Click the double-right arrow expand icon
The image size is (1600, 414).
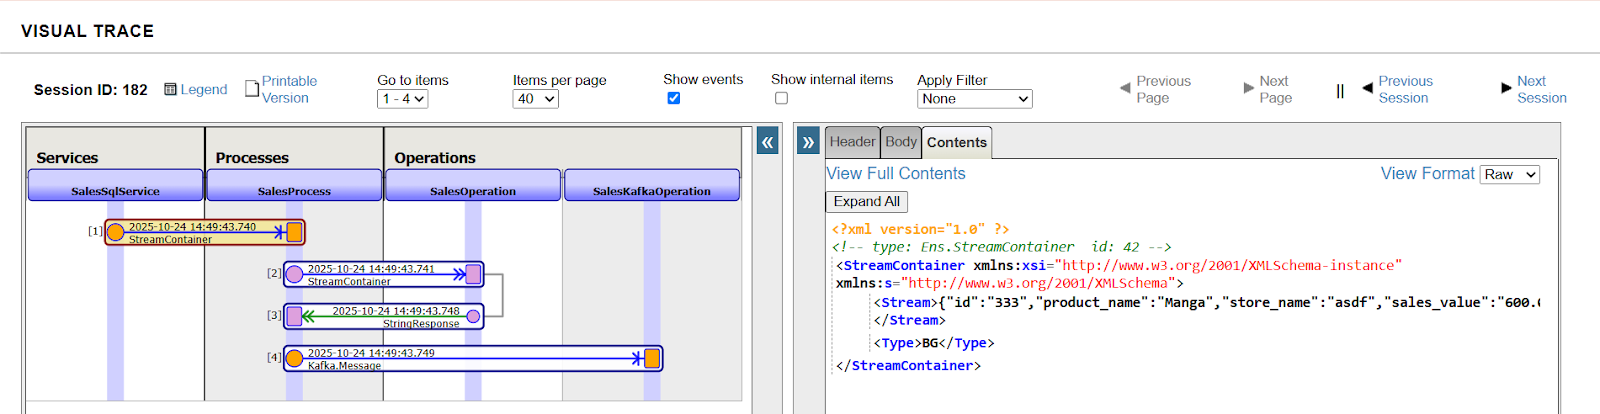pyautogui.click(x=808, y=142)
